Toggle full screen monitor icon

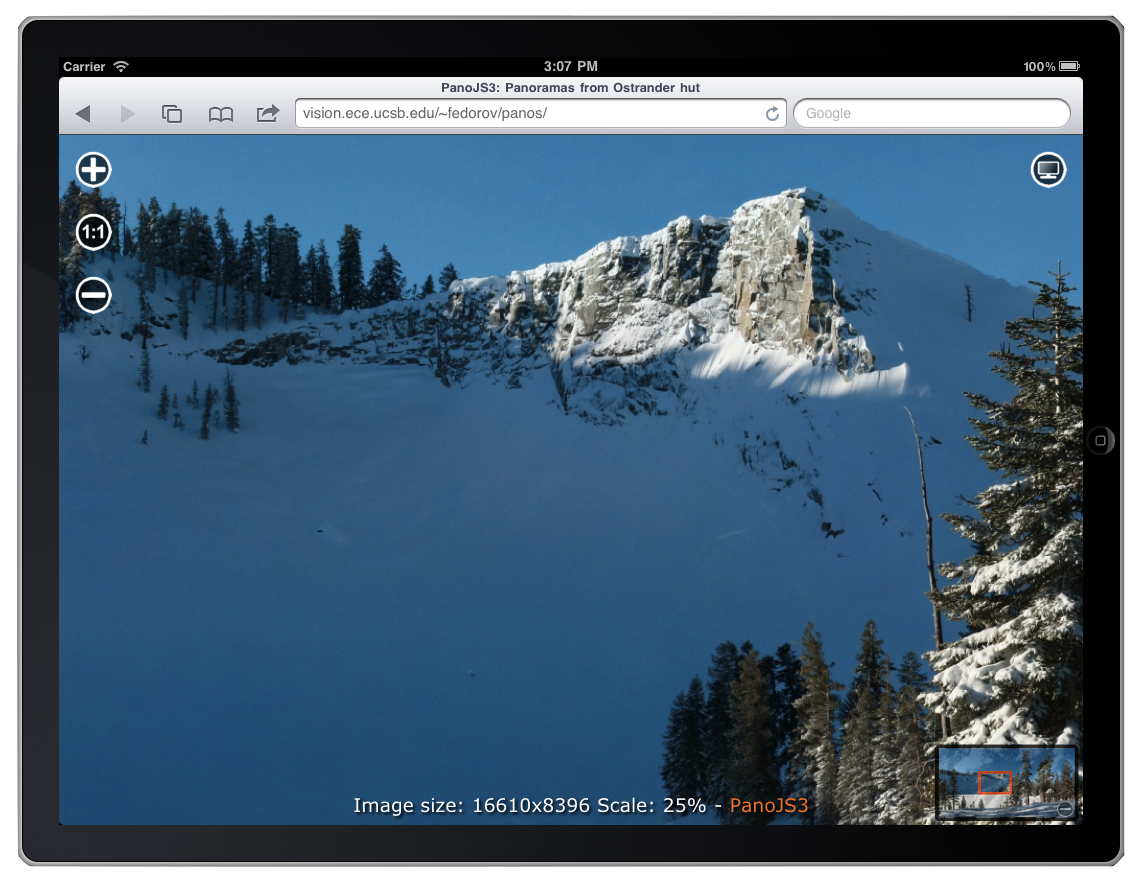click(x=1048, y=170)
